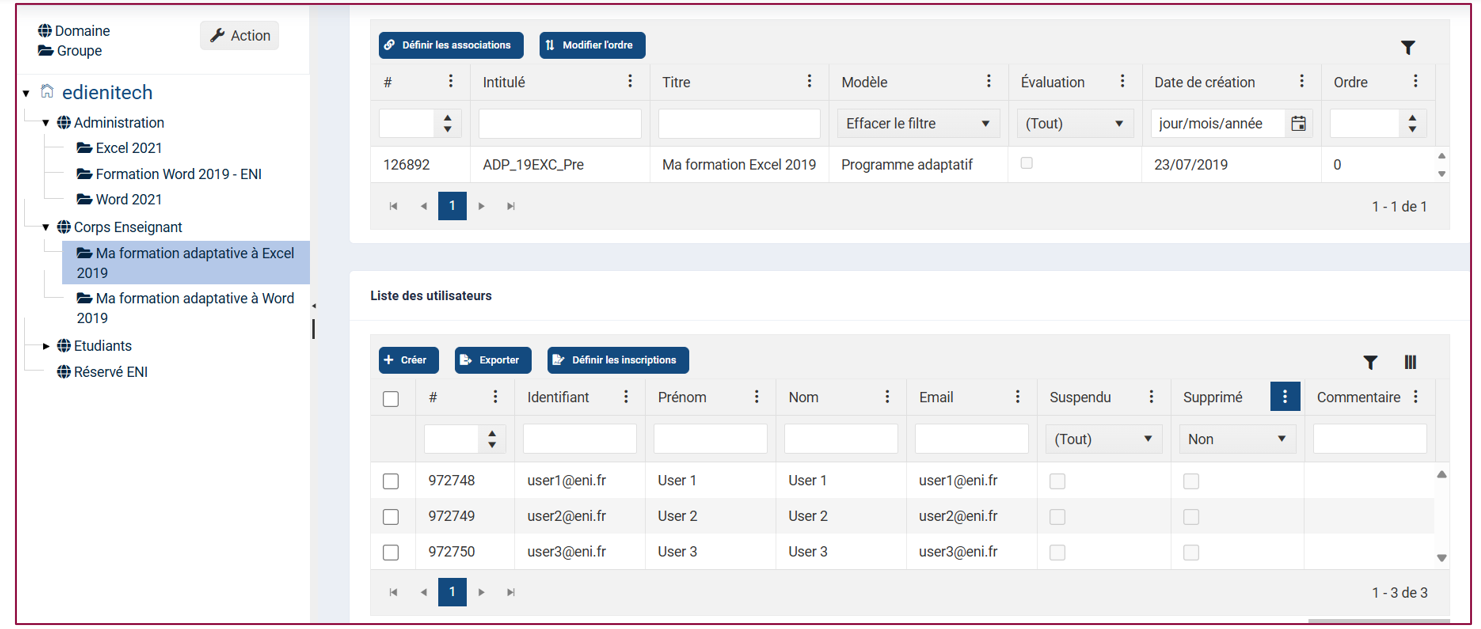The width and height of the screenshot is (1481, 629).
Task: Toggle Supprimé checkbox for user3@eni.fr
Action: pyautogui.click(x=1191, y=552)
